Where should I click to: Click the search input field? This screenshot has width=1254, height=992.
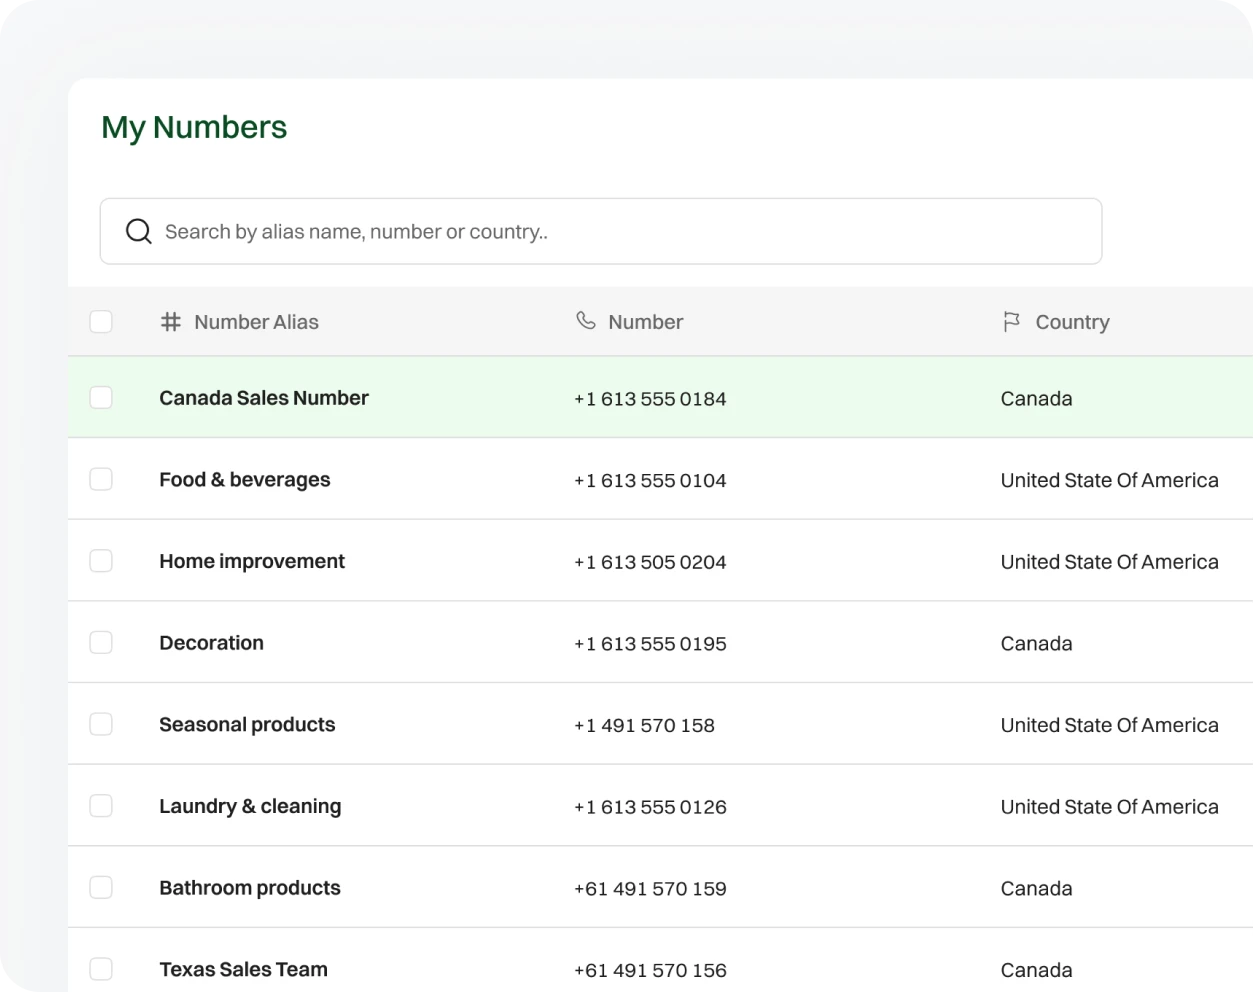(600, 231)
